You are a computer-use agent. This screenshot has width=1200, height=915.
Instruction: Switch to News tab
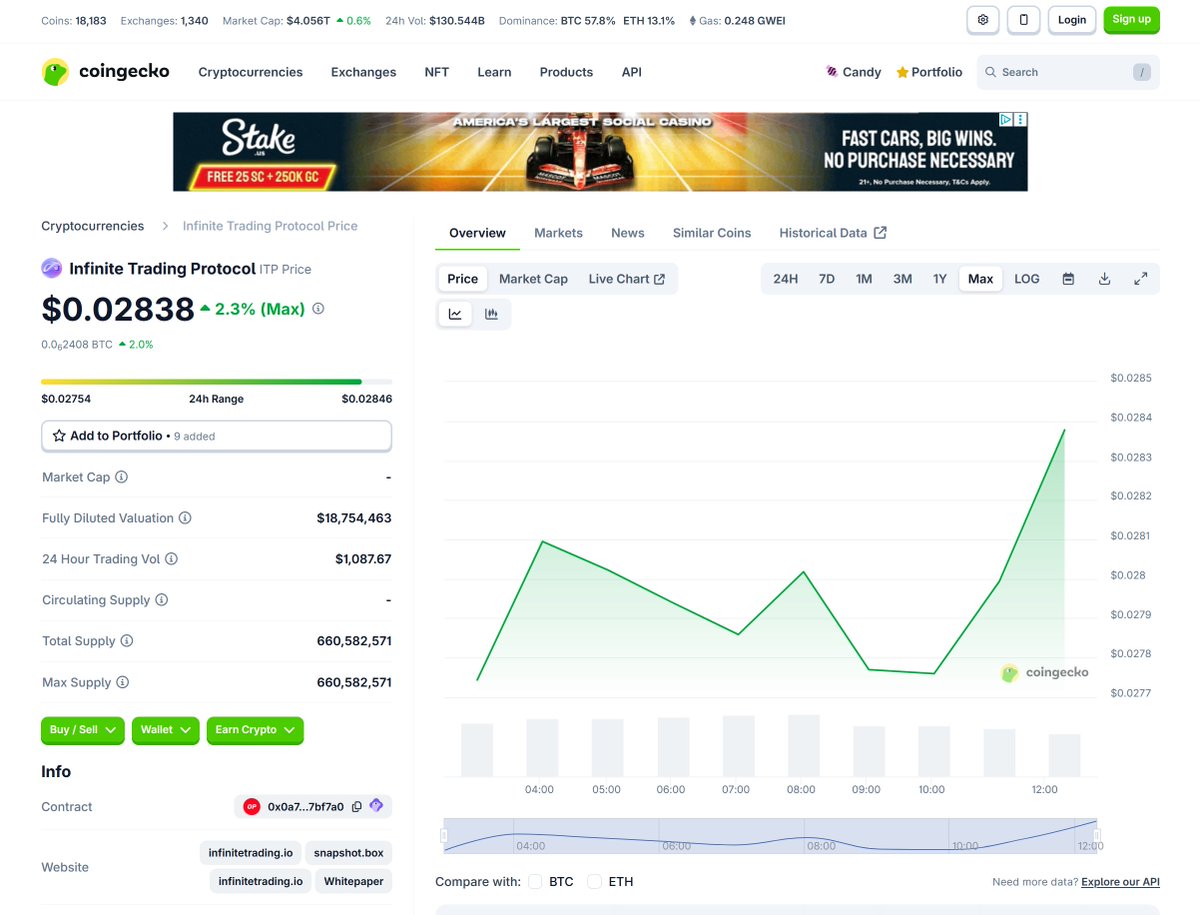[x=628, y=233]
